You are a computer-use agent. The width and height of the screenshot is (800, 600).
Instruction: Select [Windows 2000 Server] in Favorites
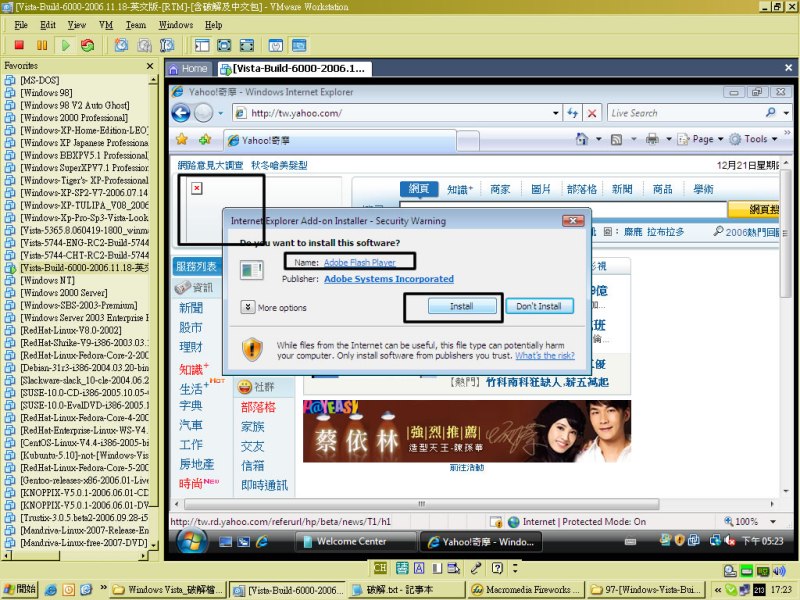pos(64,293)
